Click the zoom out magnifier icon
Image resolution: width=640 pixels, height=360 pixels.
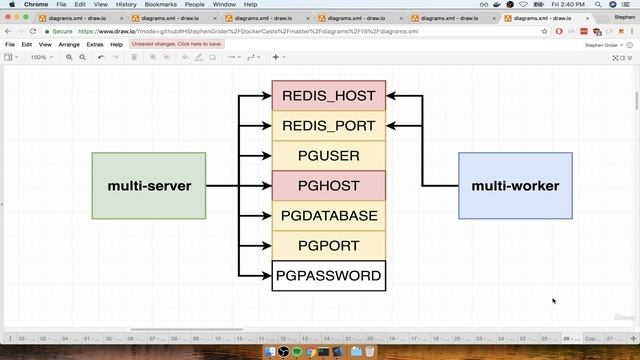[x=82, y=58]
